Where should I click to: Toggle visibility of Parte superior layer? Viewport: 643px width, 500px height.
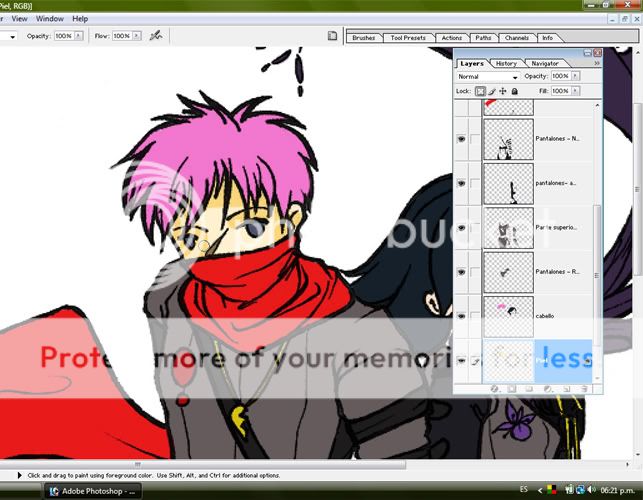[x=462, y=228]
